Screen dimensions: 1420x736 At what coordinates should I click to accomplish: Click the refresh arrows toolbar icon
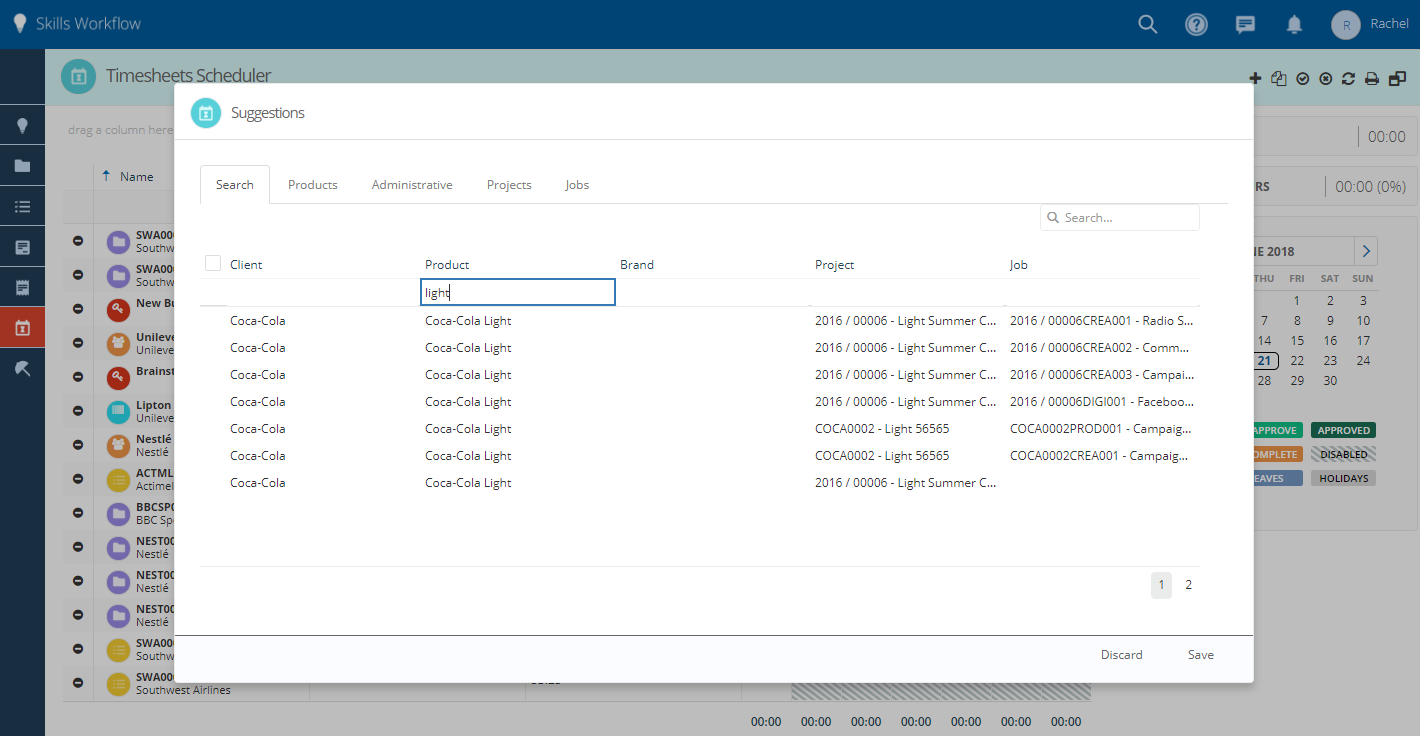1348,78
